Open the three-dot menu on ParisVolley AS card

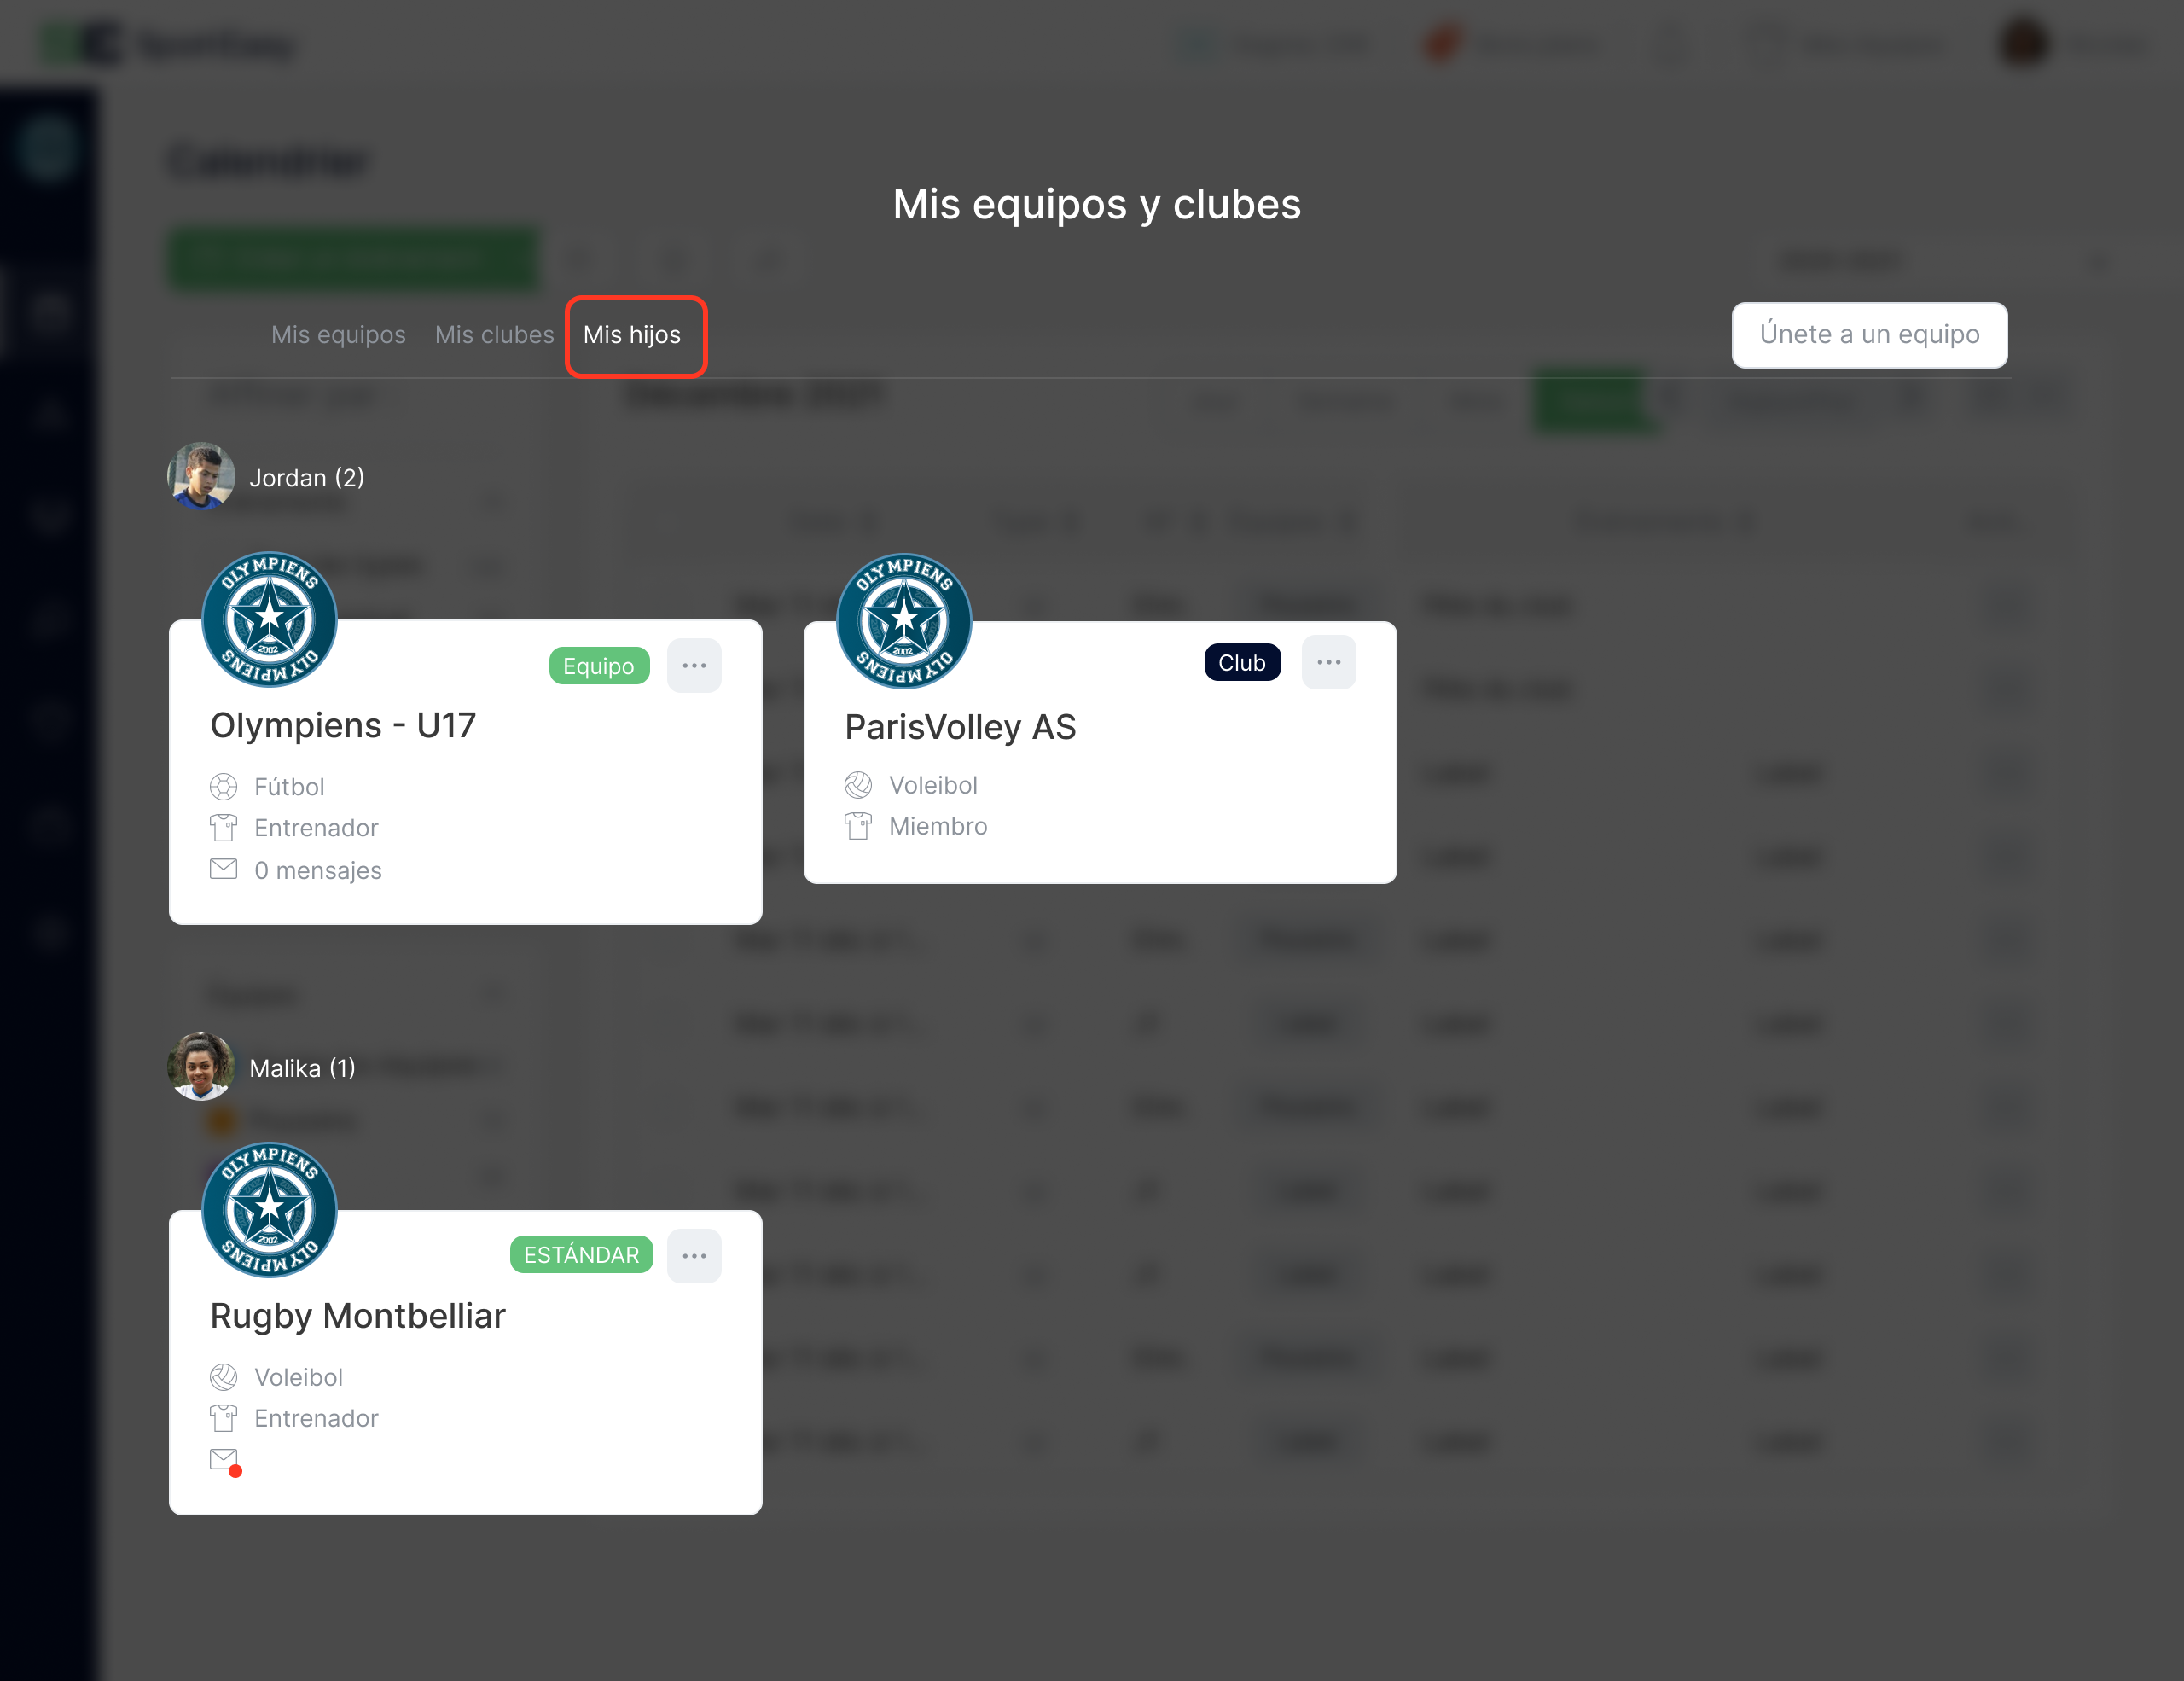point(1329,661)
